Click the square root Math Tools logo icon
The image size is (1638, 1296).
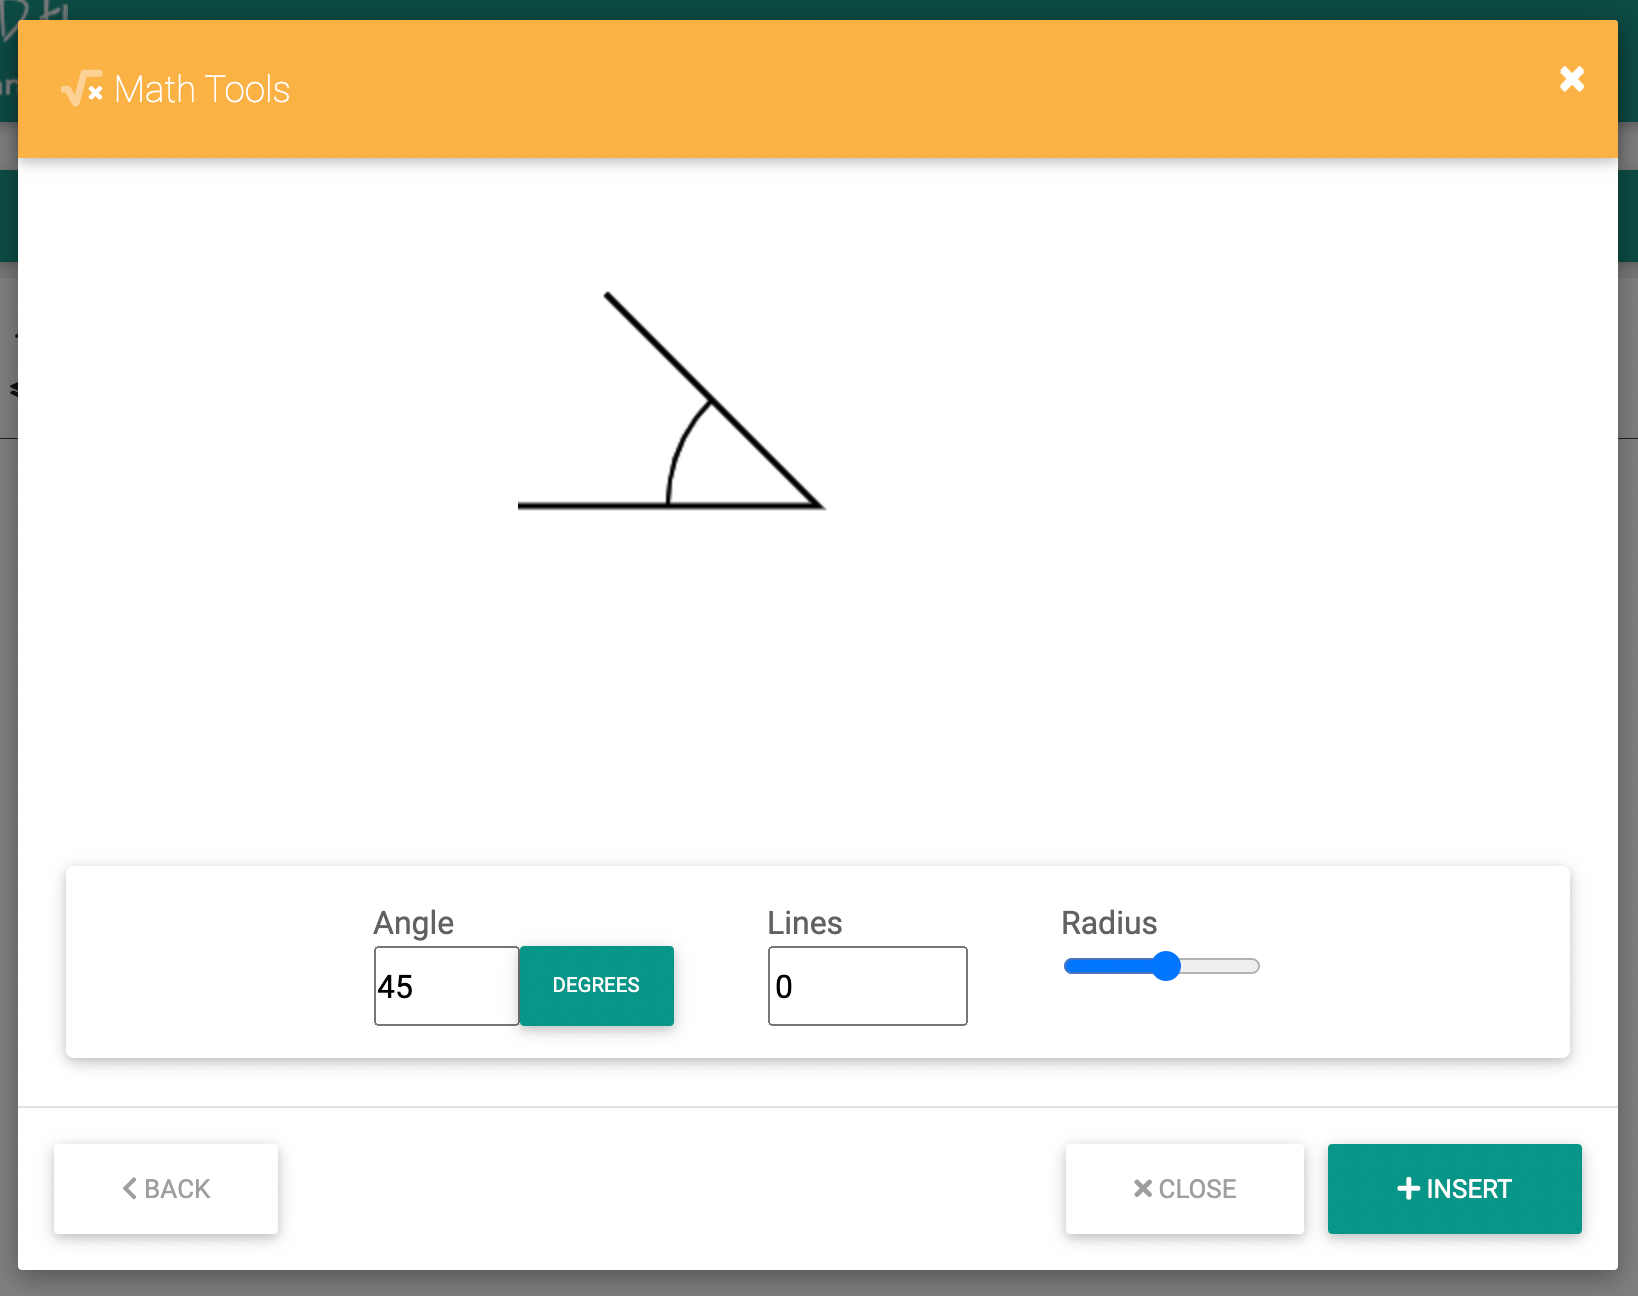click(79, 89)
